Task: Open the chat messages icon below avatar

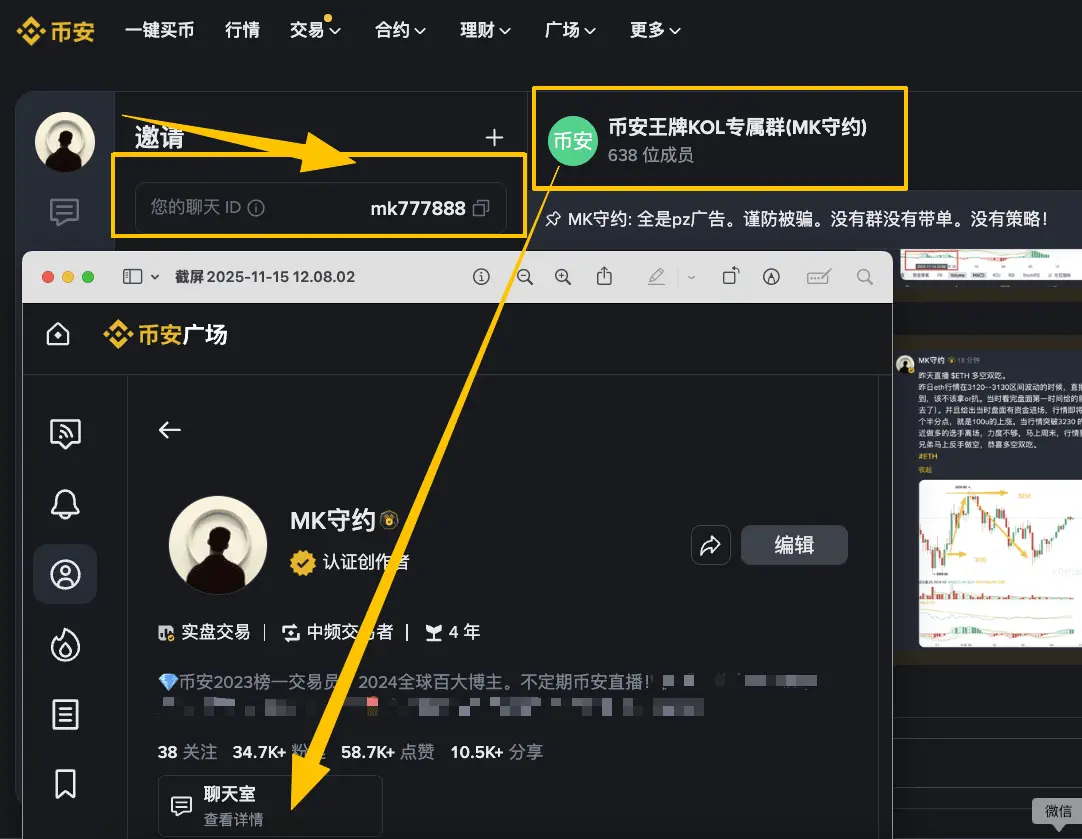Action: 64,212
